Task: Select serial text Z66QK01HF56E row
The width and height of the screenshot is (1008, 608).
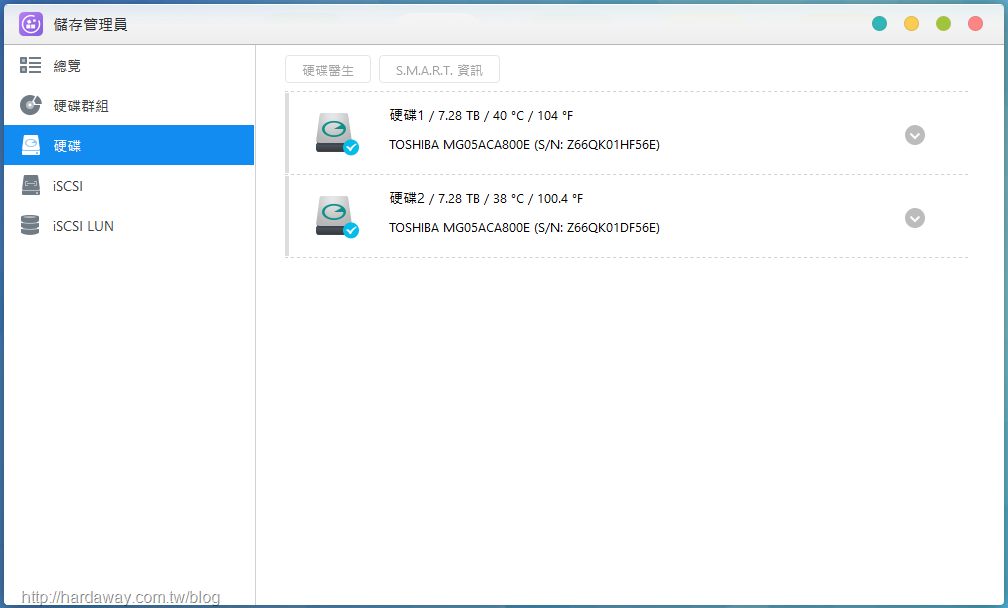Action: click(524, 145)
